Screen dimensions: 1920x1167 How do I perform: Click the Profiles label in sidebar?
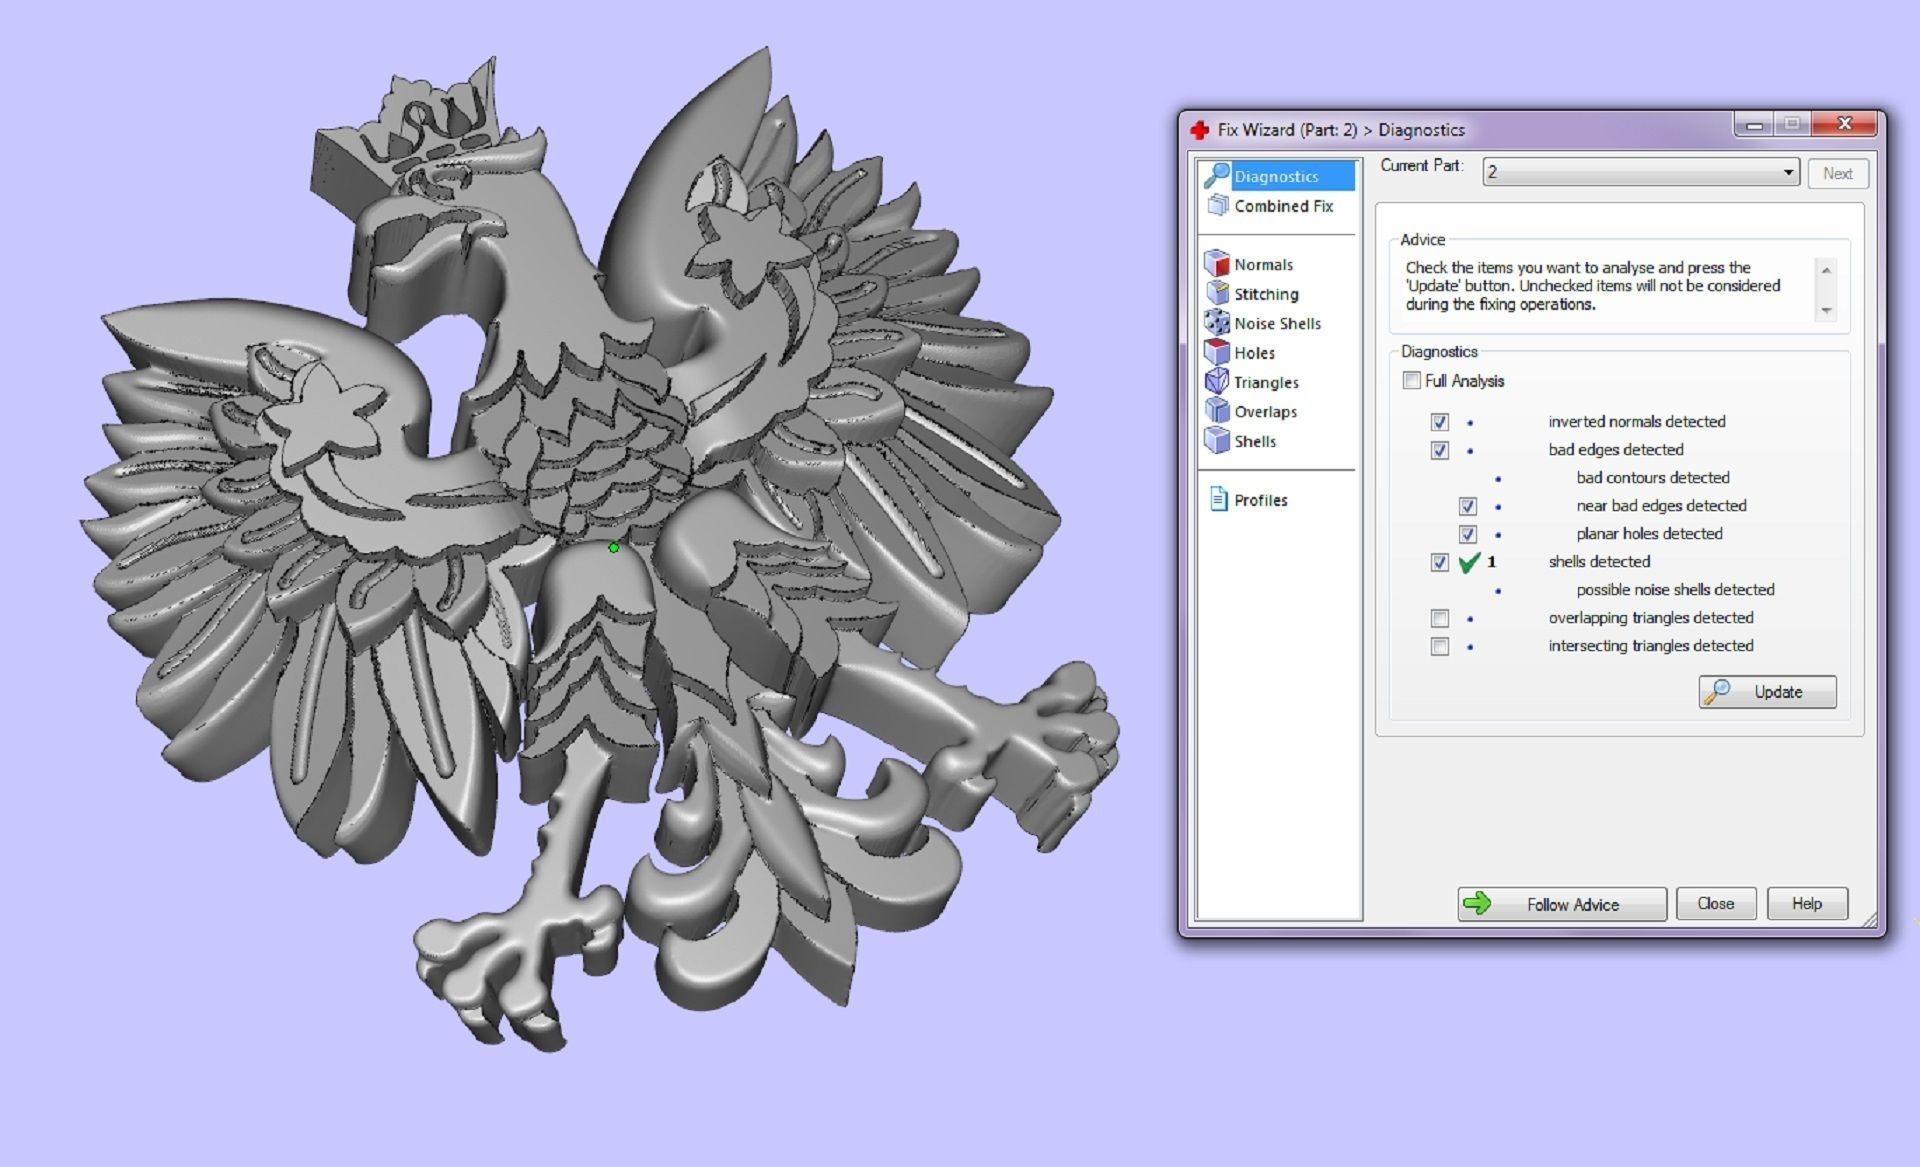click(x=1260, y=500)
